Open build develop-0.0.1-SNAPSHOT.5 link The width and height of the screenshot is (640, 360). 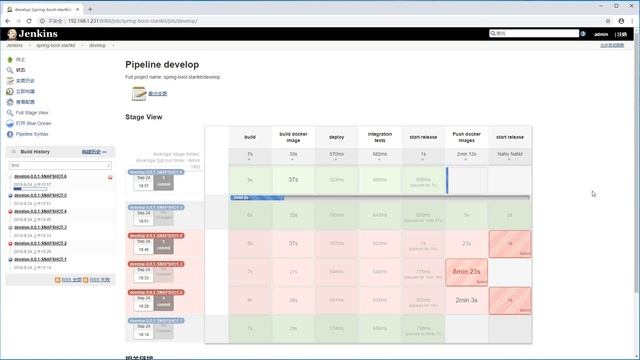click(40, 196)
